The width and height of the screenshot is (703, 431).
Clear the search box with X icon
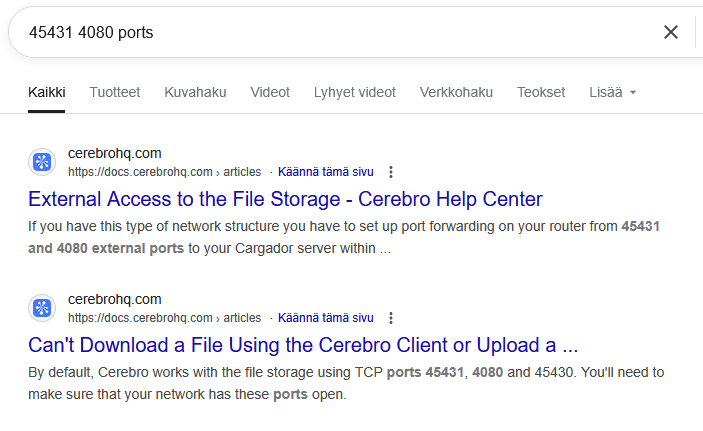(671, 32)
